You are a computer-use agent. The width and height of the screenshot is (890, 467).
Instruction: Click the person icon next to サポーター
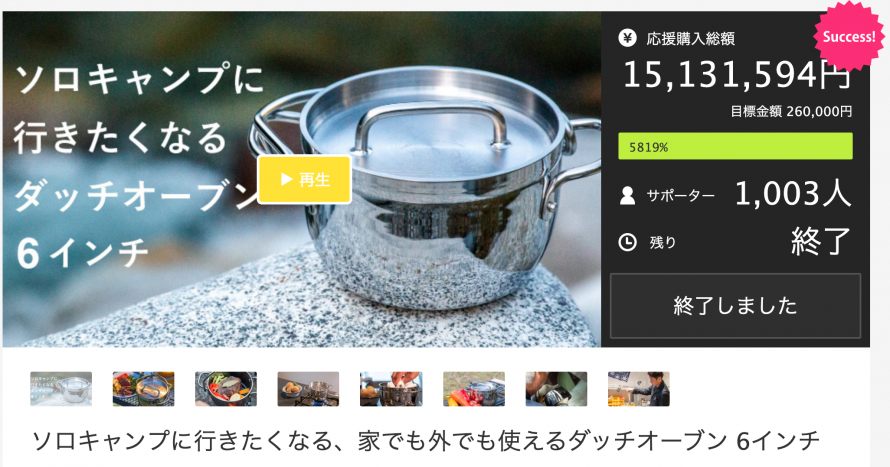pos(627,196)
